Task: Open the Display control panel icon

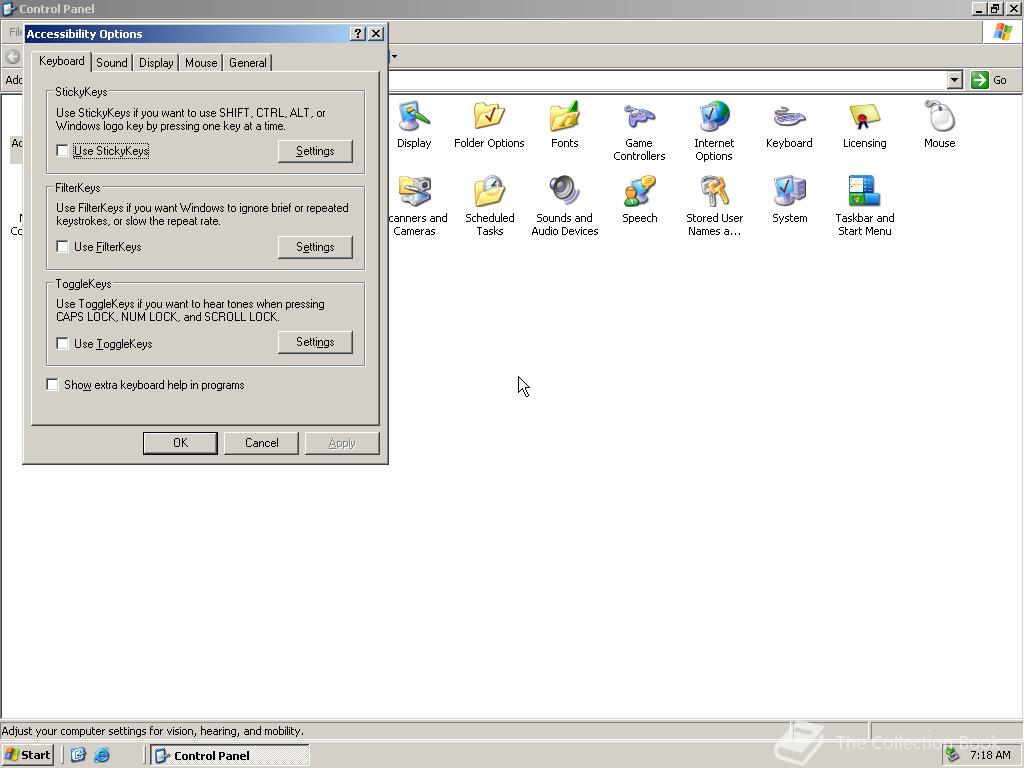Action: click(414, 124)
